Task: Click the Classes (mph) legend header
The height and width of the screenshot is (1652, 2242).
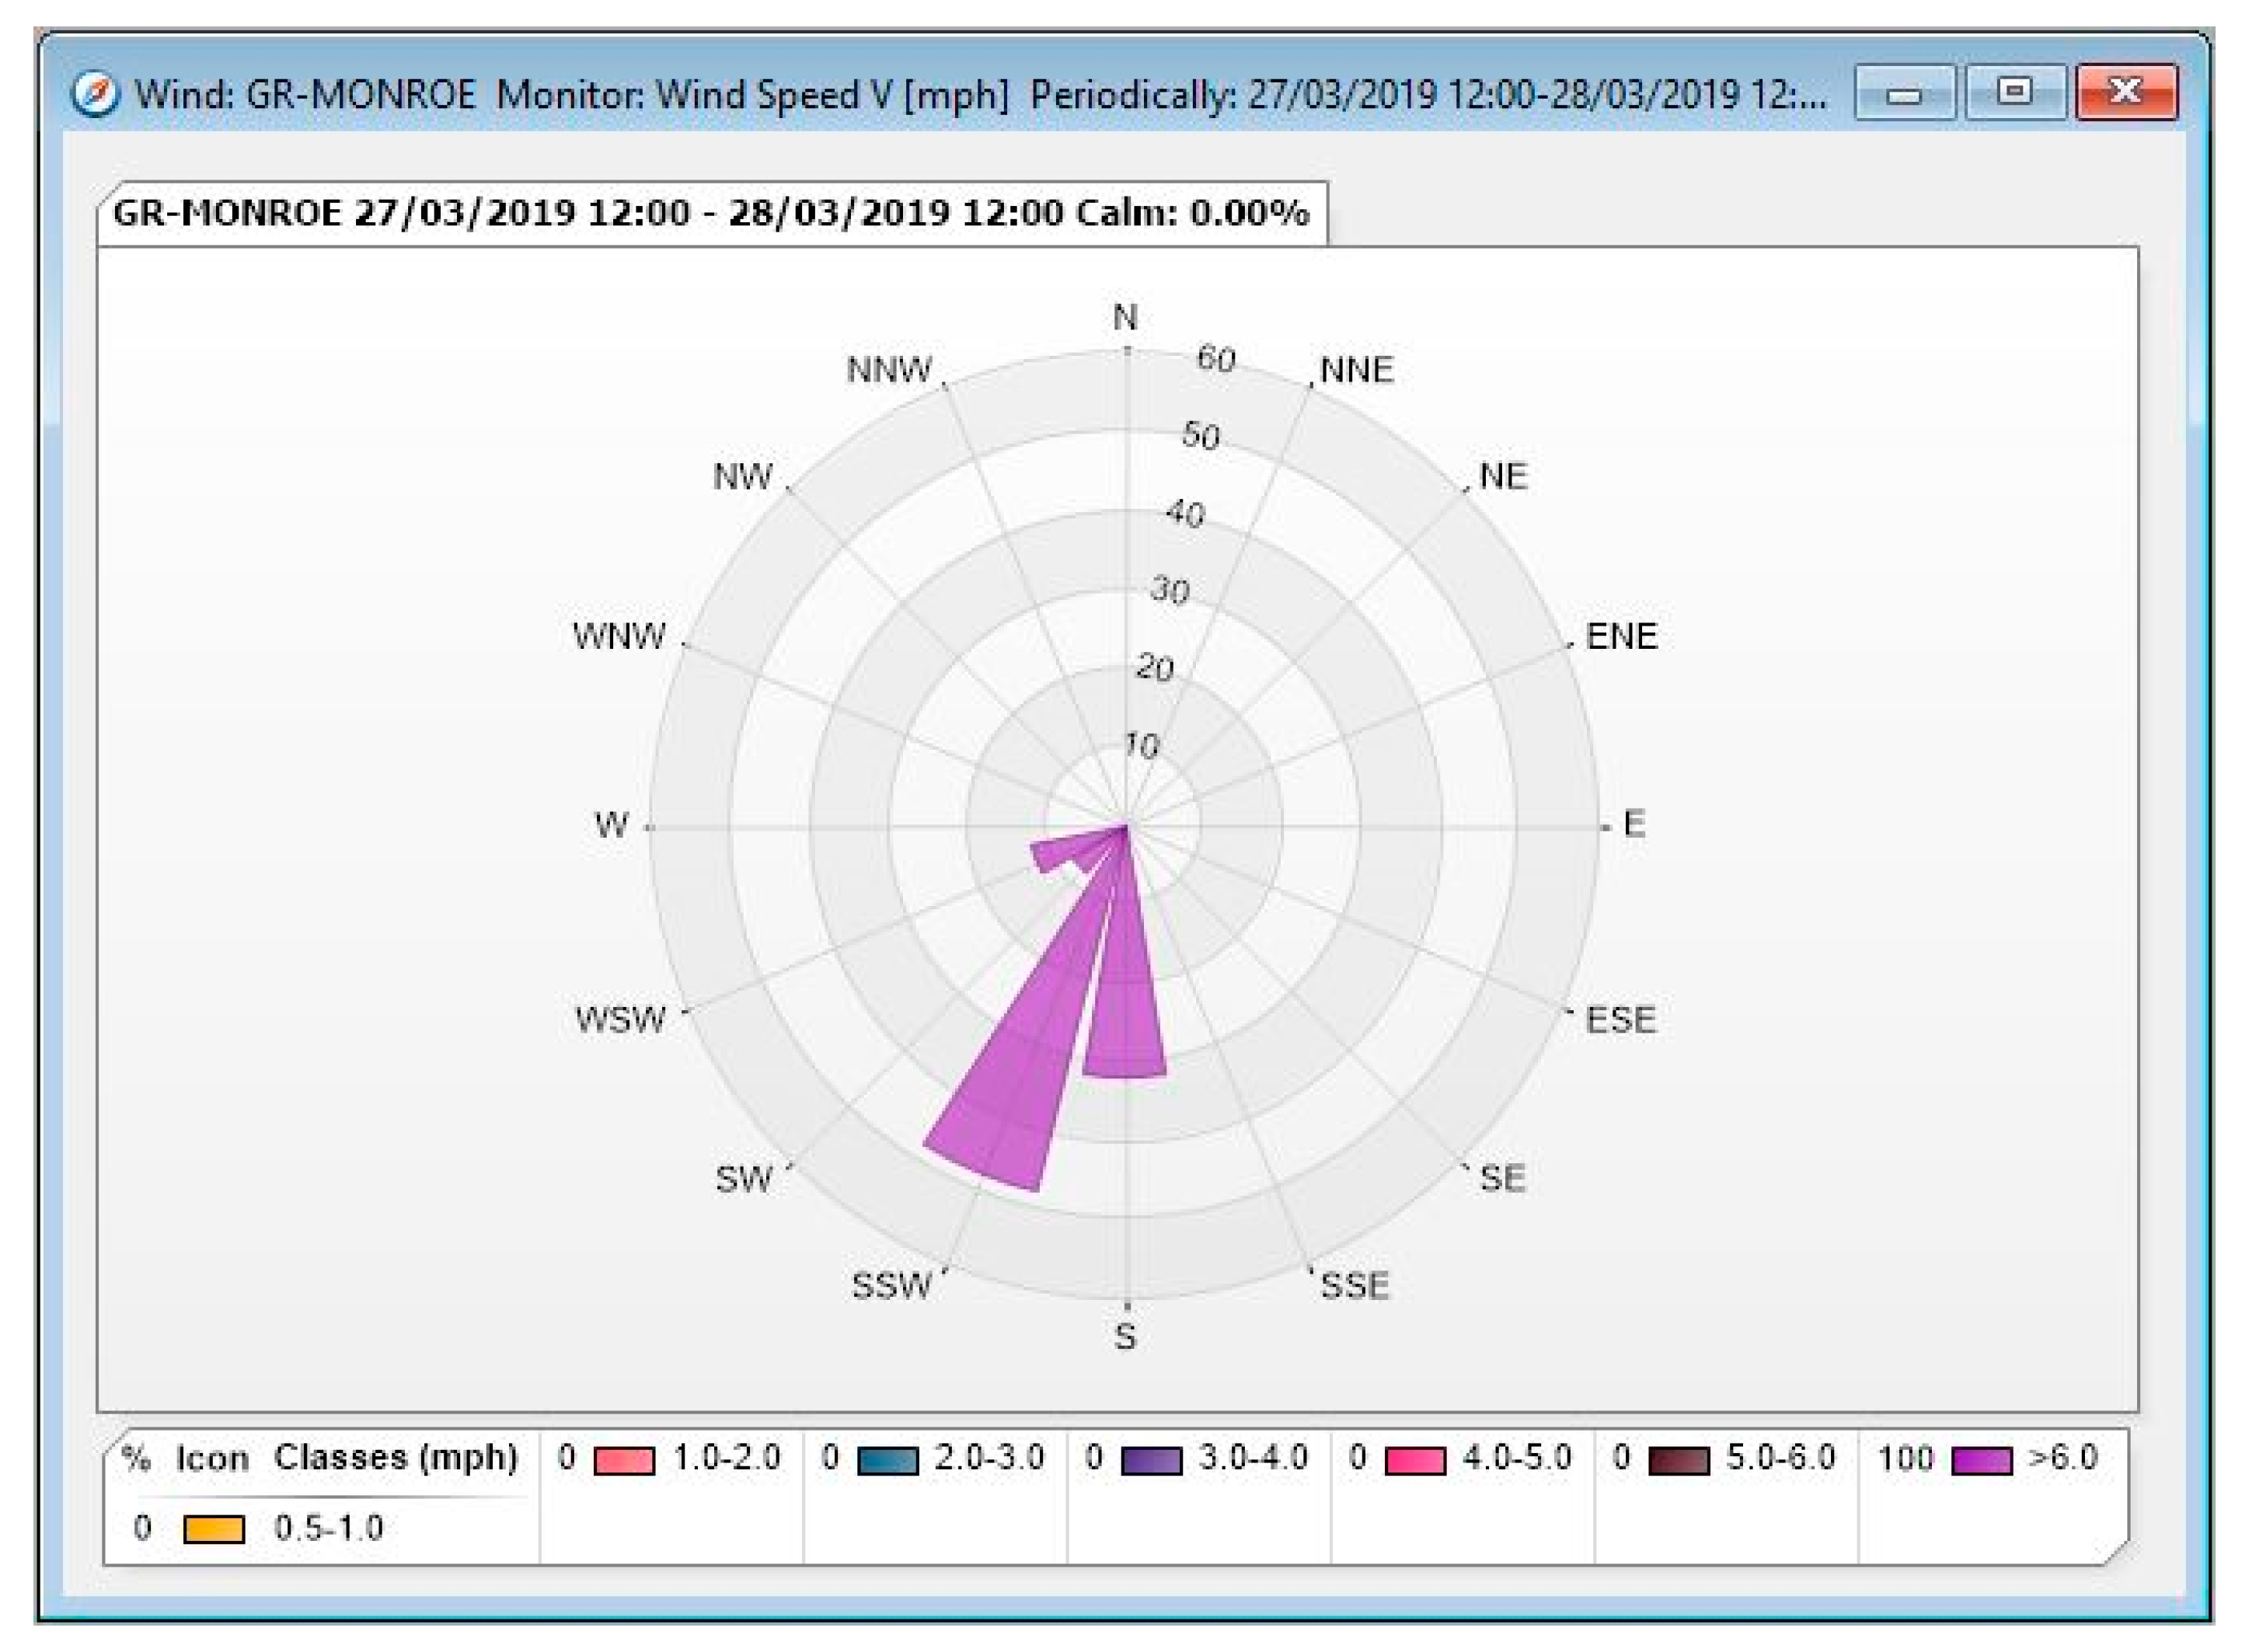Action: [396, 1457]
